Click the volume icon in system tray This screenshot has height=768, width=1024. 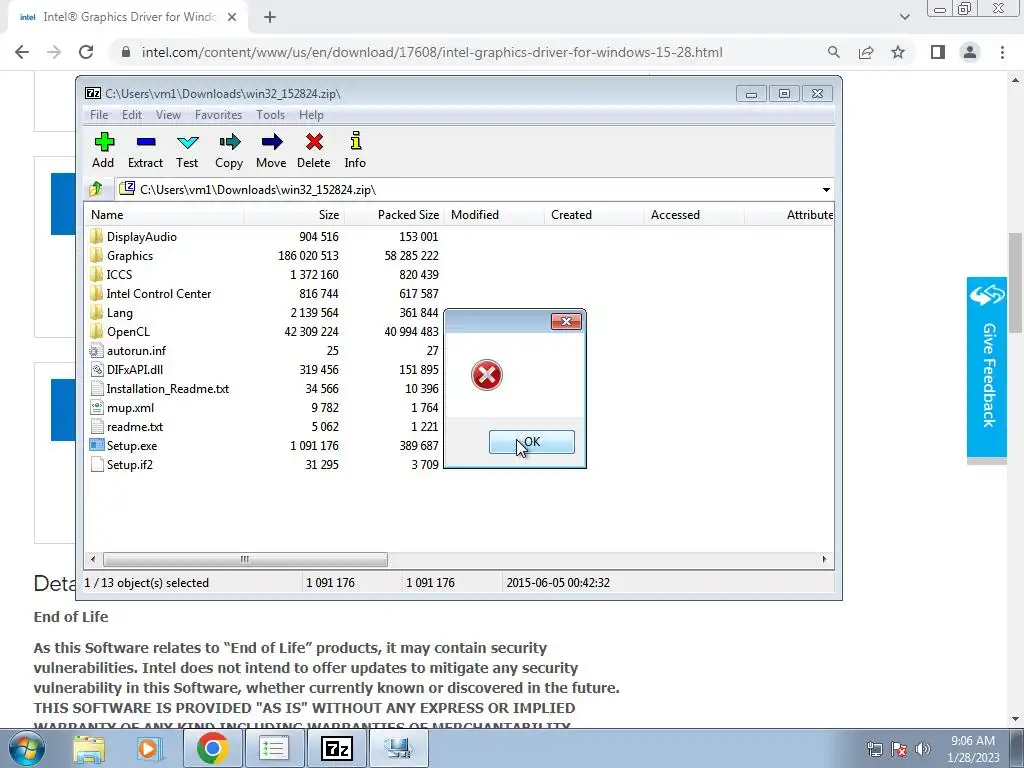pyautogui.click(x=922, y=748)
